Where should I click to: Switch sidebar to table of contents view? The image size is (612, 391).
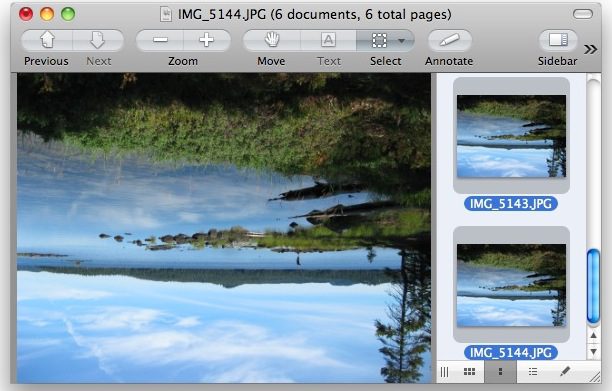(533, 372)
